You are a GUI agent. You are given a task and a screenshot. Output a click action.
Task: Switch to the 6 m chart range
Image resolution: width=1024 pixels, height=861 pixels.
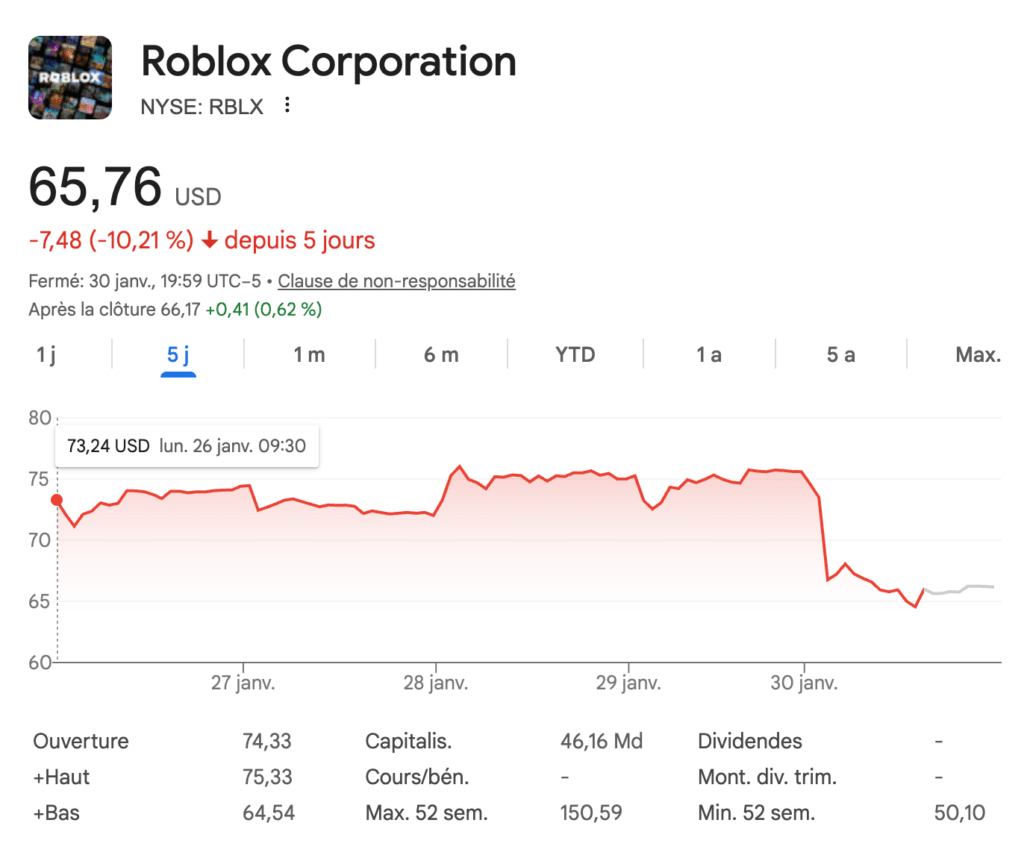pyautogui.click(x=441, y=354)
